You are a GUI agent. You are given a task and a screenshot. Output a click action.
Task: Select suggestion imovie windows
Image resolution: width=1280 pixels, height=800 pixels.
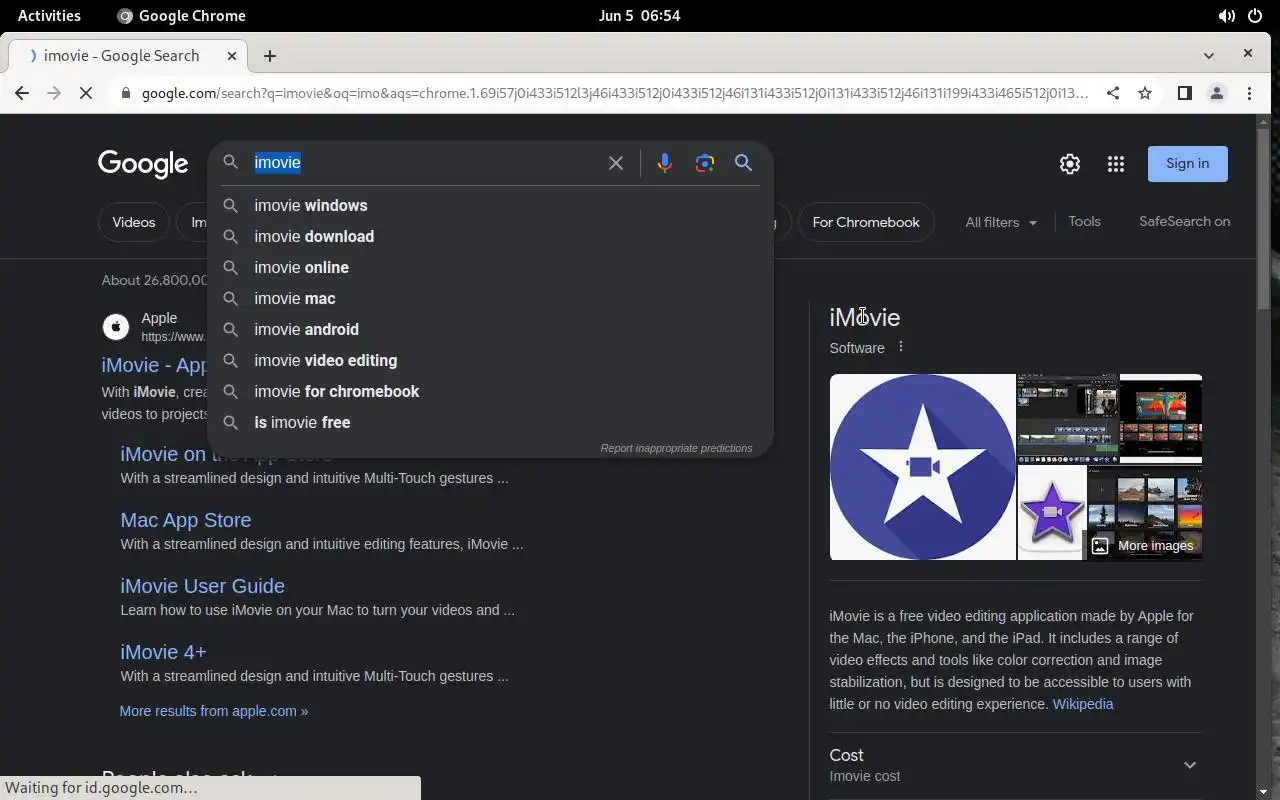490,205
